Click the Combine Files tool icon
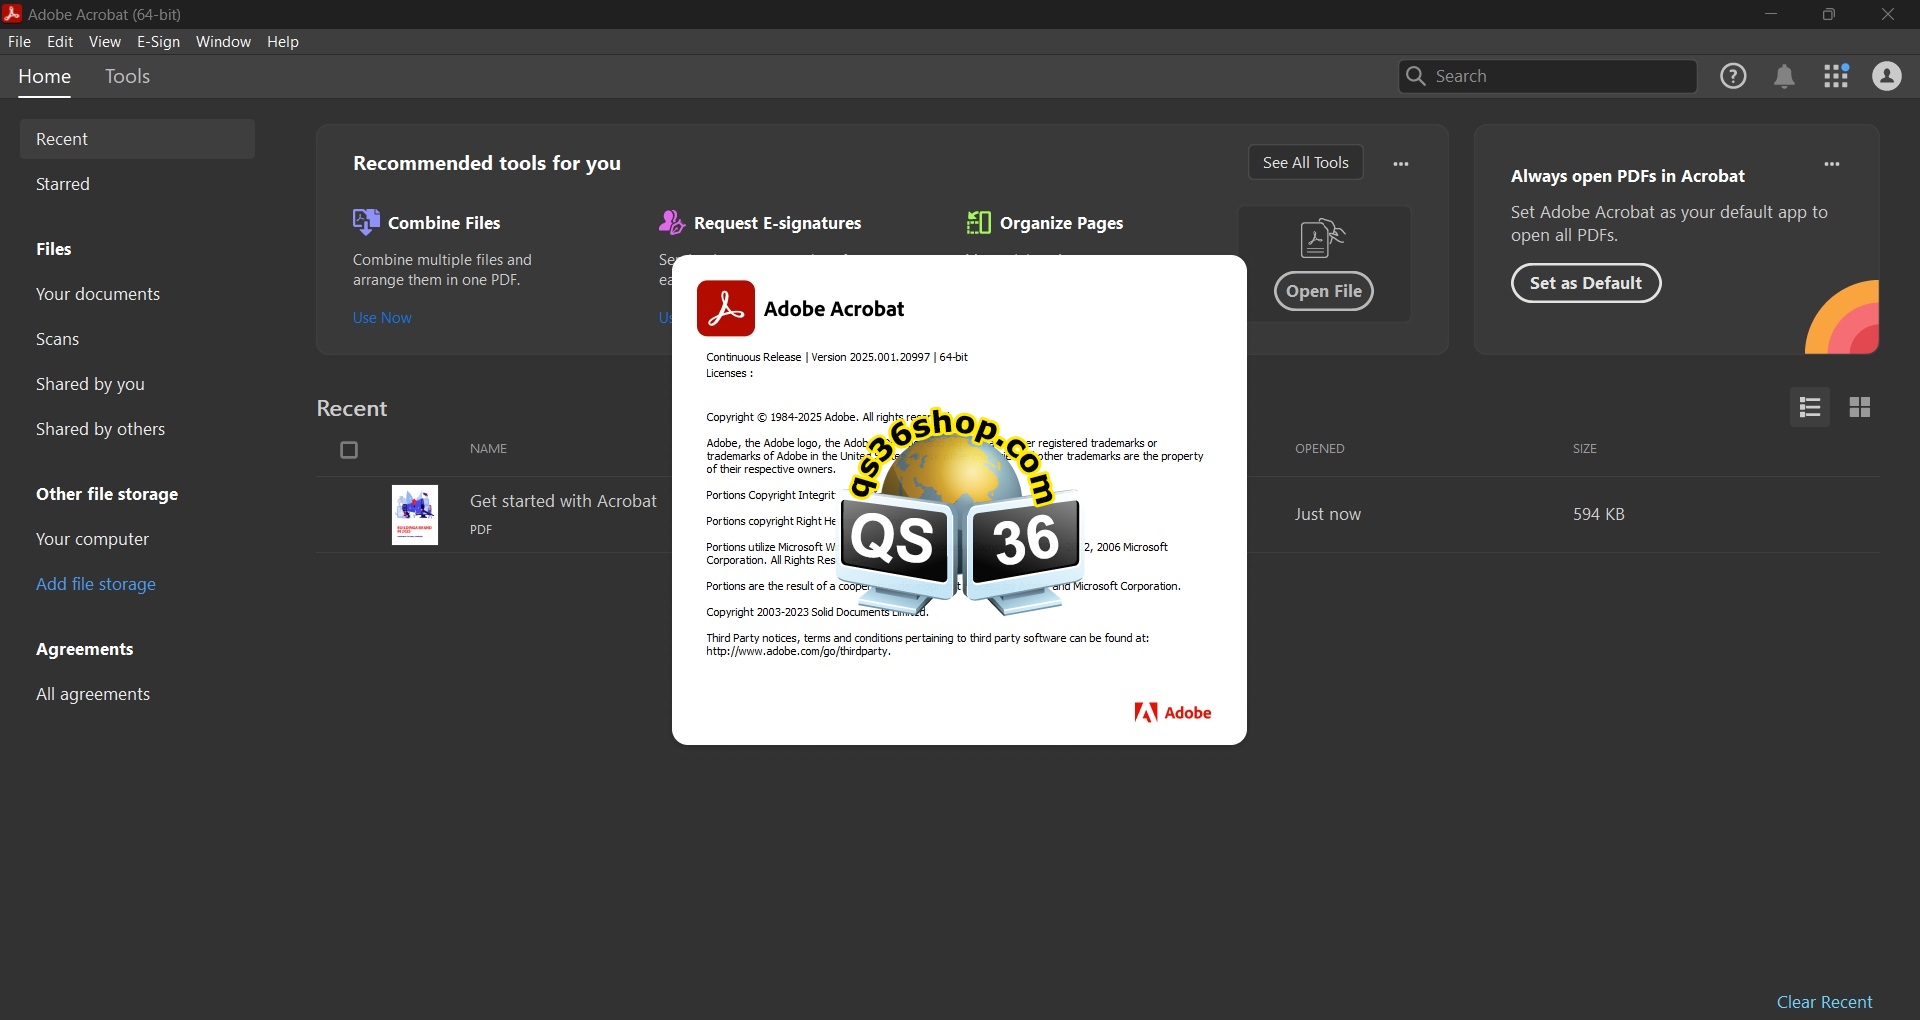Screen dimensions: 1920x1020 (x=366, y=222)
